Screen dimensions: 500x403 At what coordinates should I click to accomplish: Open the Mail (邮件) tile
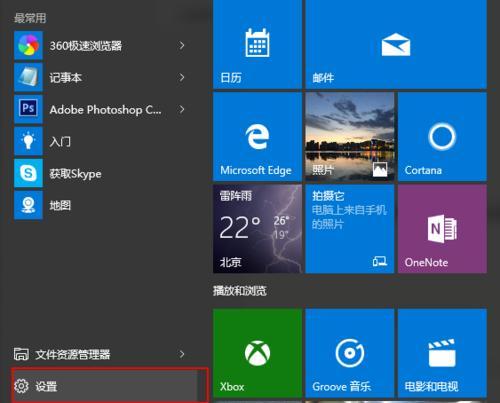point(396,44)
